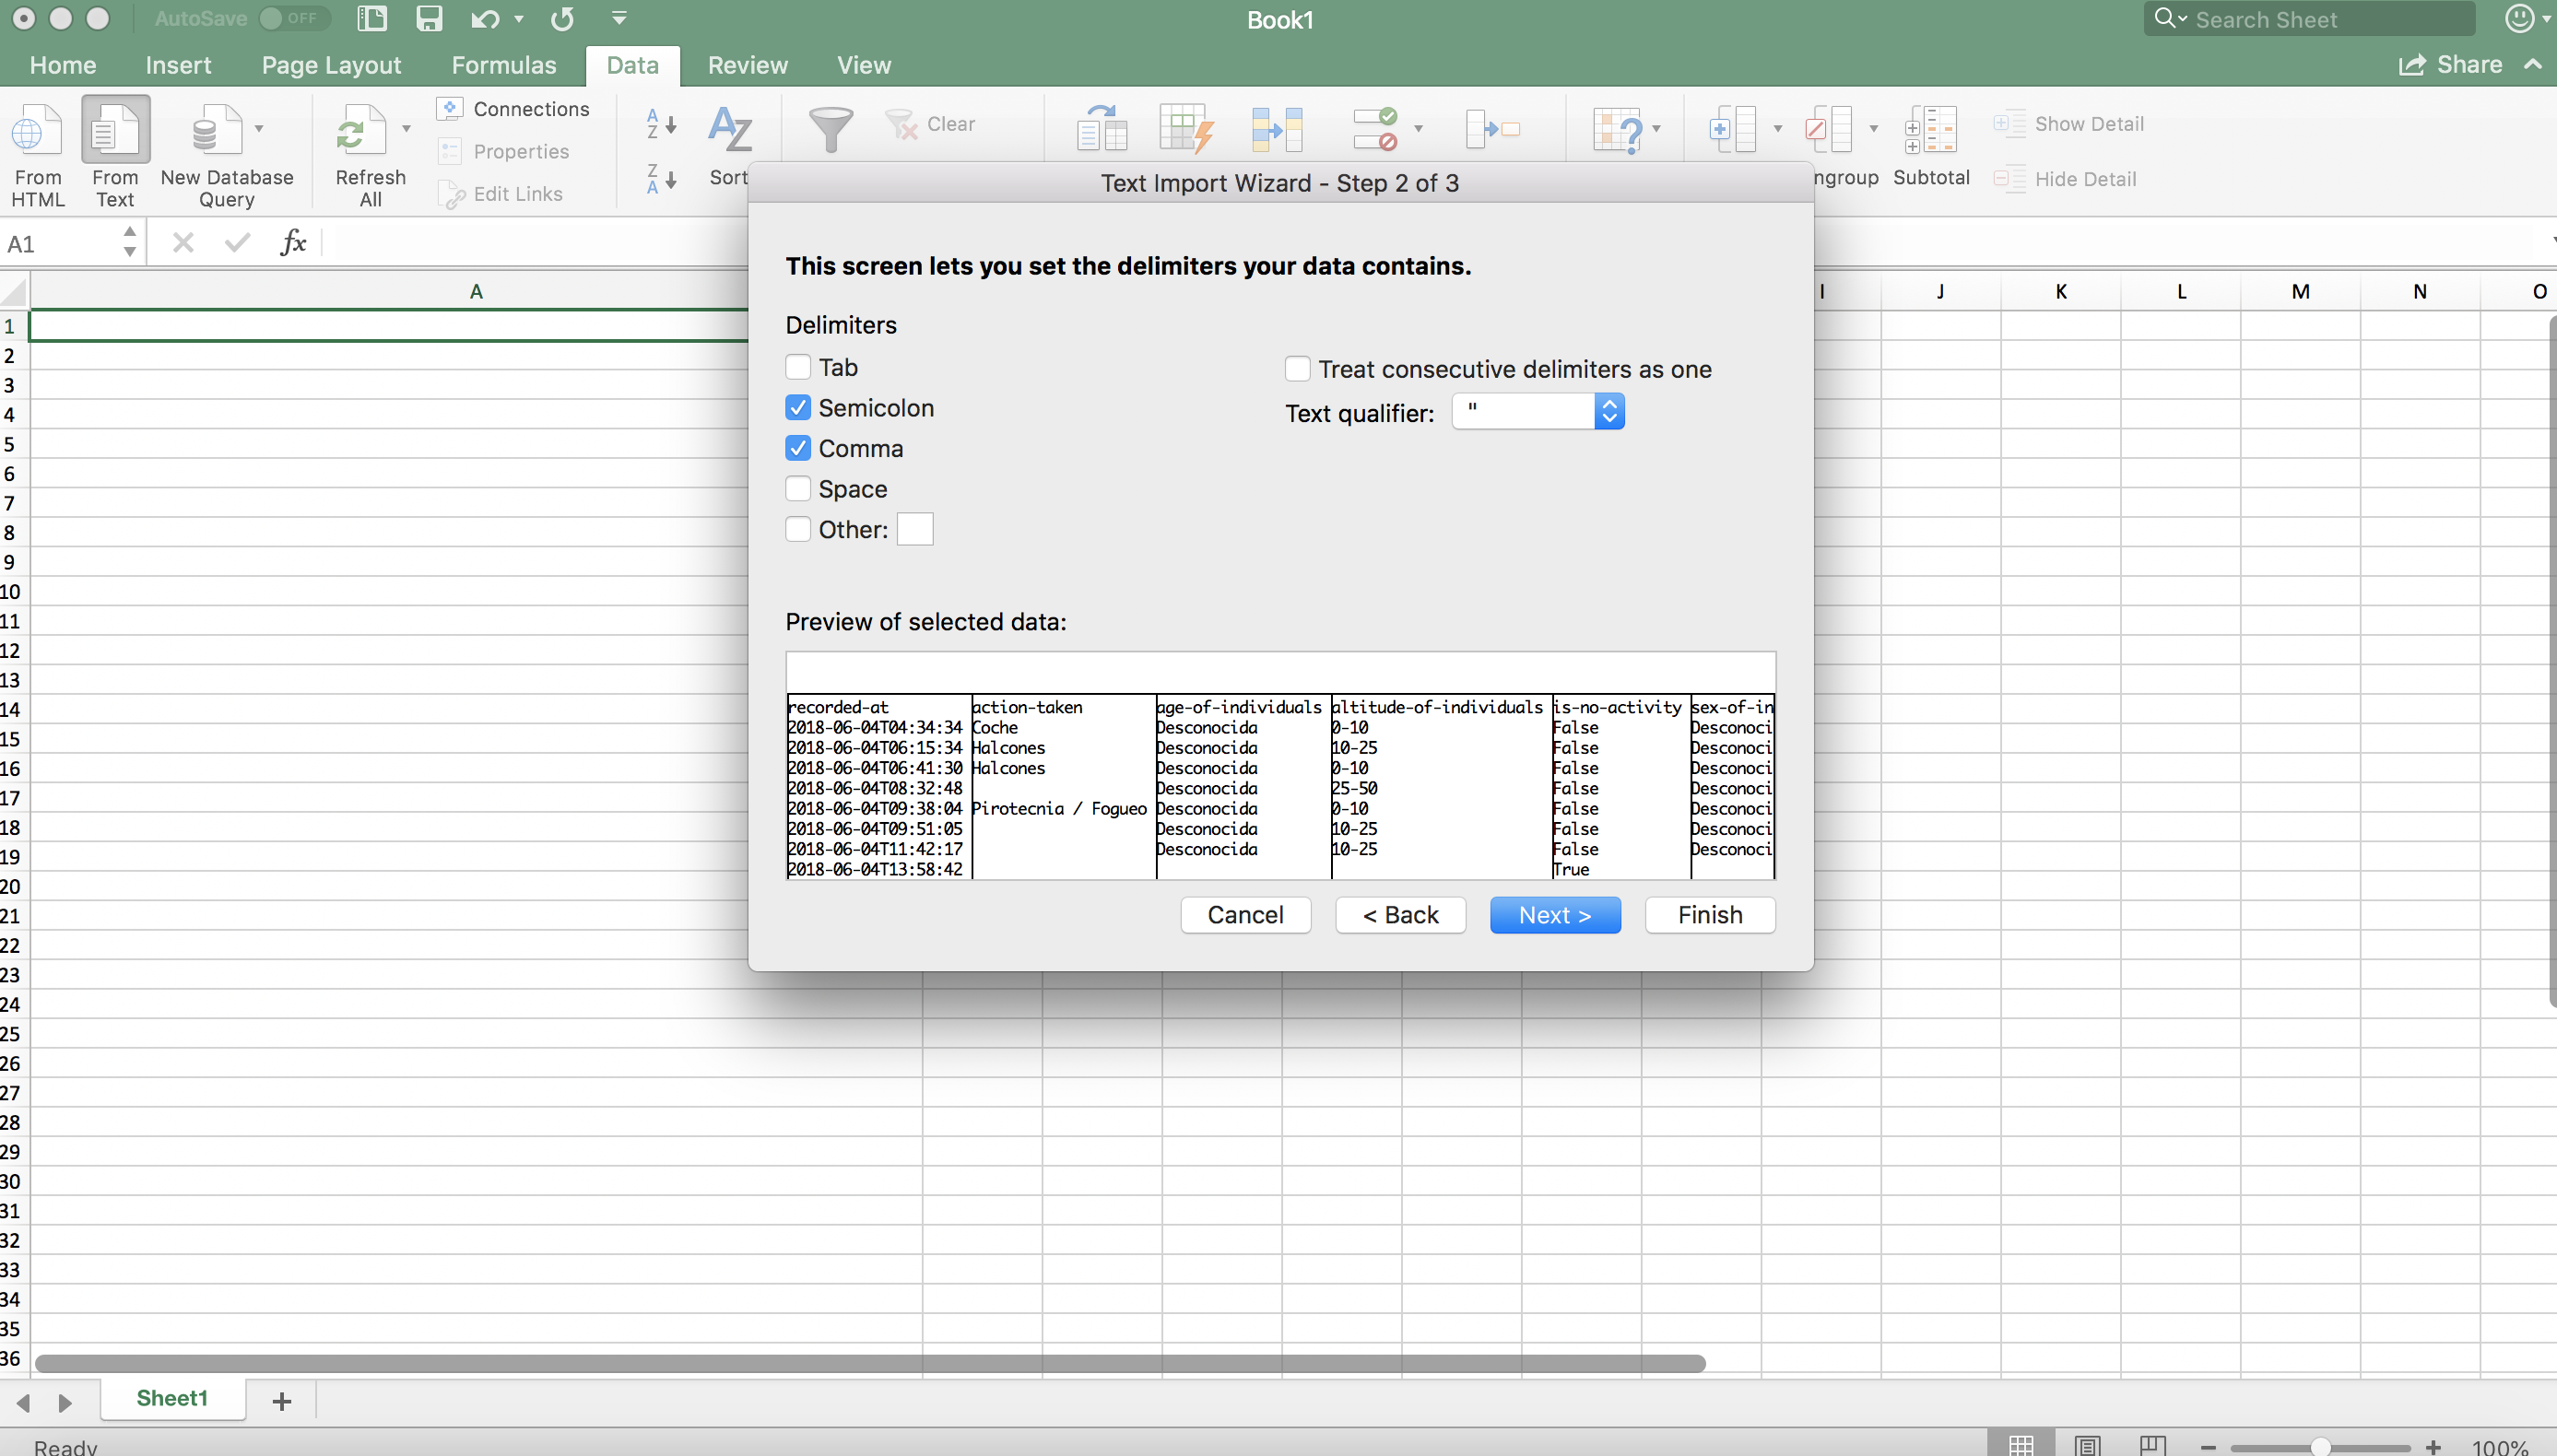2557x1456 pixels.
Task: Add a new sheet with plus button
Action: tap(281, 1401)
